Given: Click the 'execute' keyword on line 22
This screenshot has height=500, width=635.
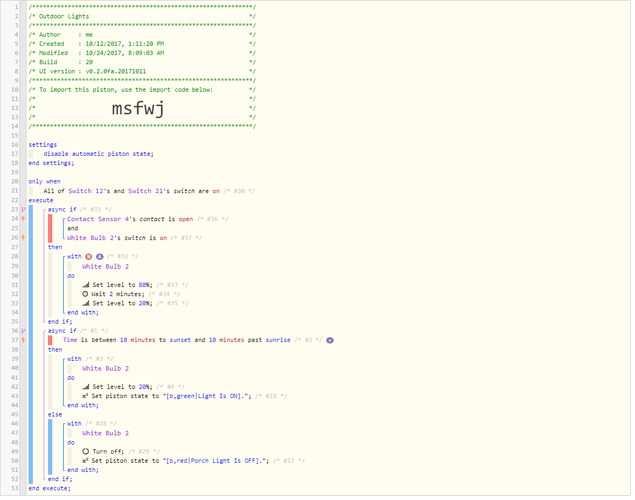Looking at the screenshot, I should (41, 200).
